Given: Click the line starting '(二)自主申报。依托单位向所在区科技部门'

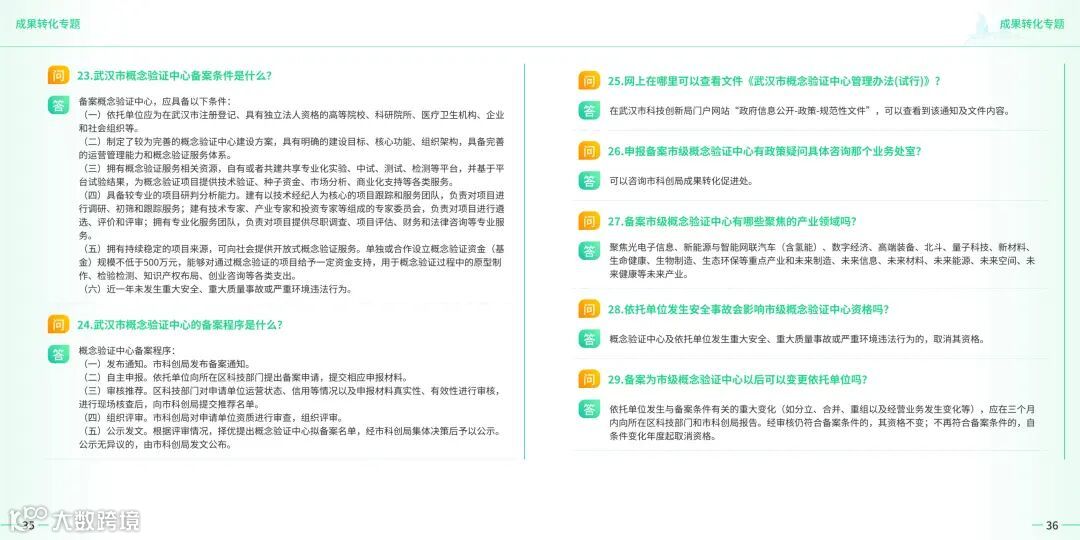Looking at the screenshot, I should pos(246,377).
